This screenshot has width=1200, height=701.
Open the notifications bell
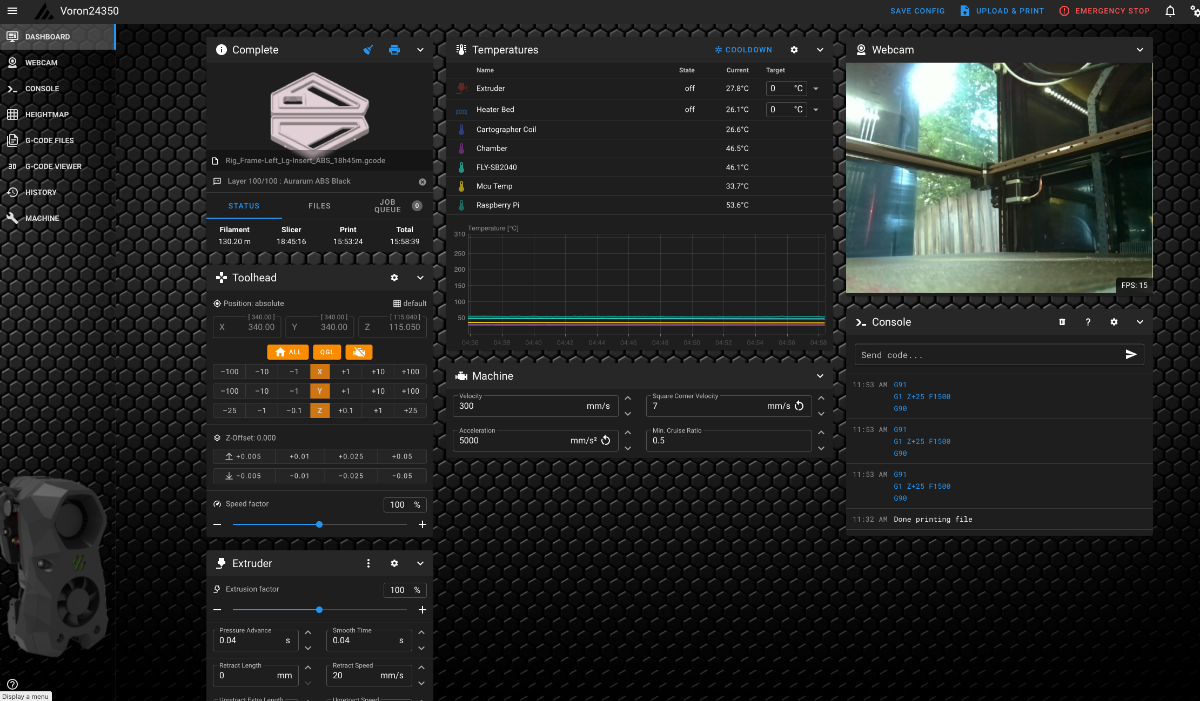[1170, 11]
